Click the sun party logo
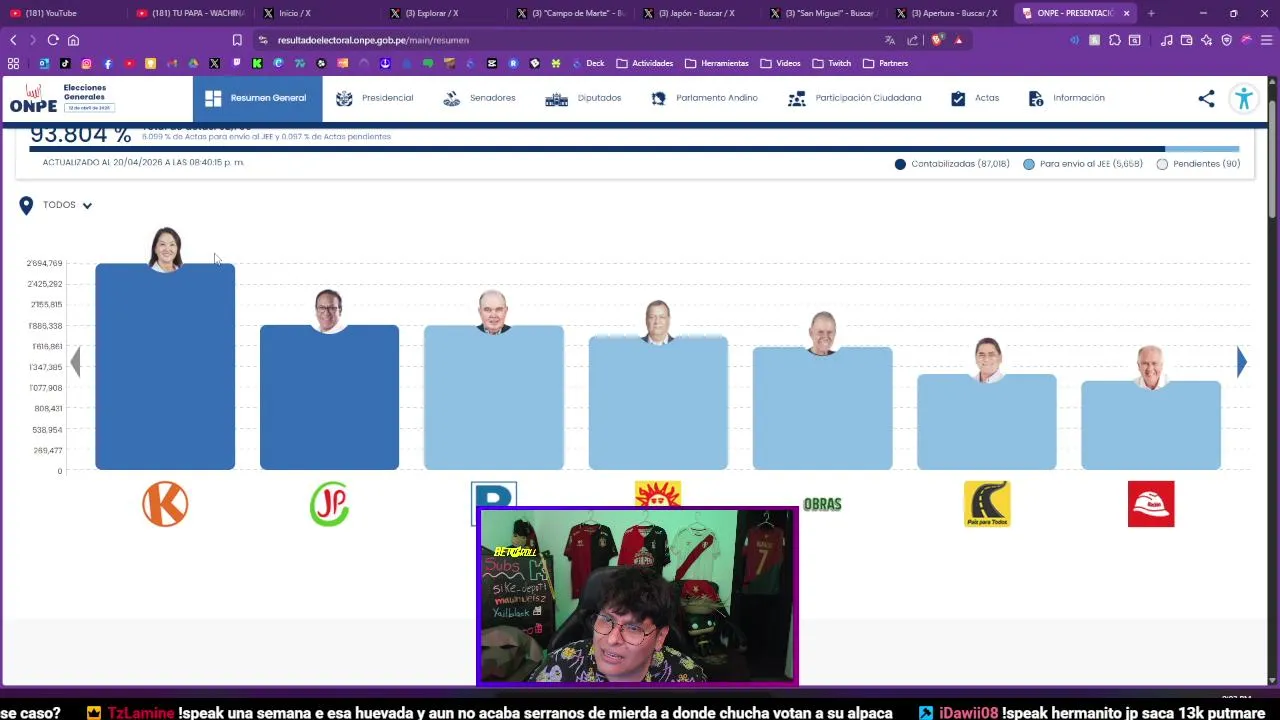The image size is (1280, 720). click(657, 495)
